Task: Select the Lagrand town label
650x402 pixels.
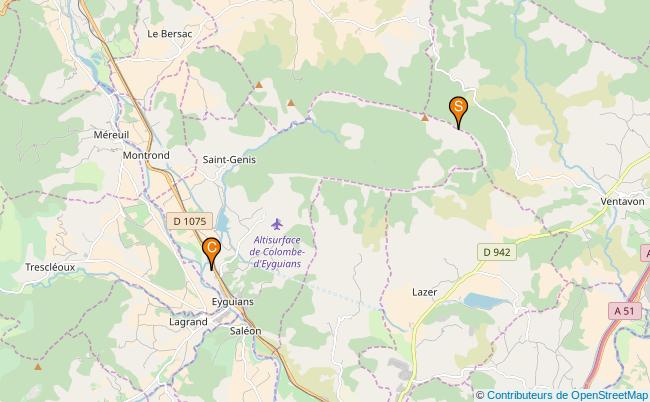Action: (188, 322)
